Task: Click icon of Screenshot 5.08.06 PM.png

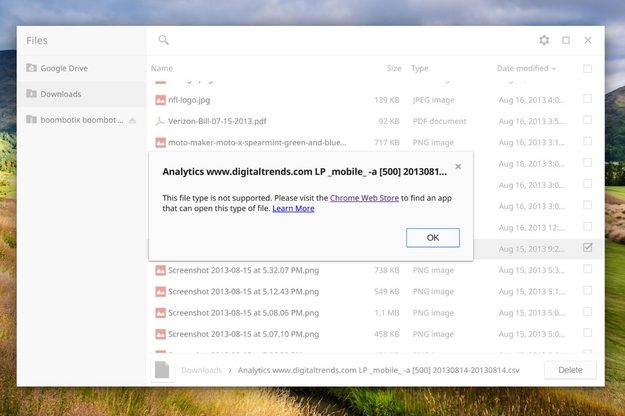Action: (160, 313)
